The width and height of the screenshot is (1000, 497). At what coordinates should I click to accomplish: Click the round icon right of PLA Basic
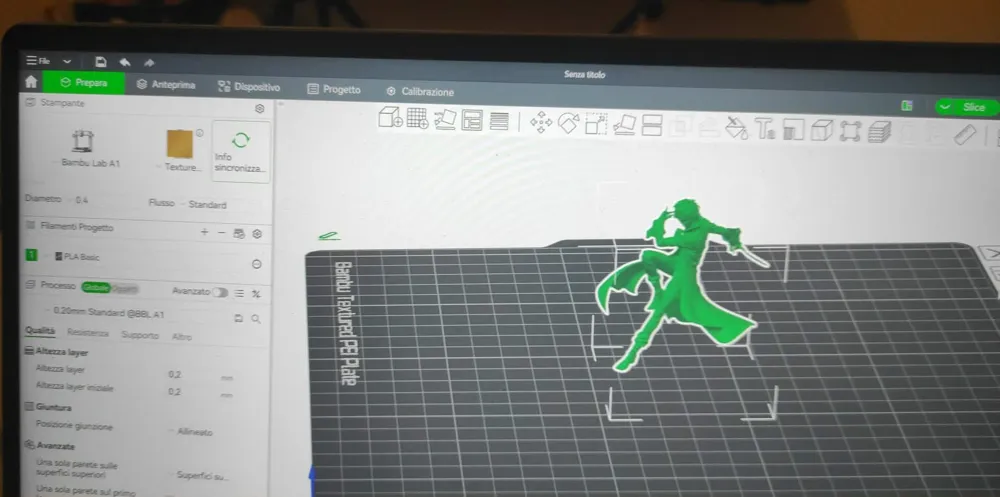[256, 264]
